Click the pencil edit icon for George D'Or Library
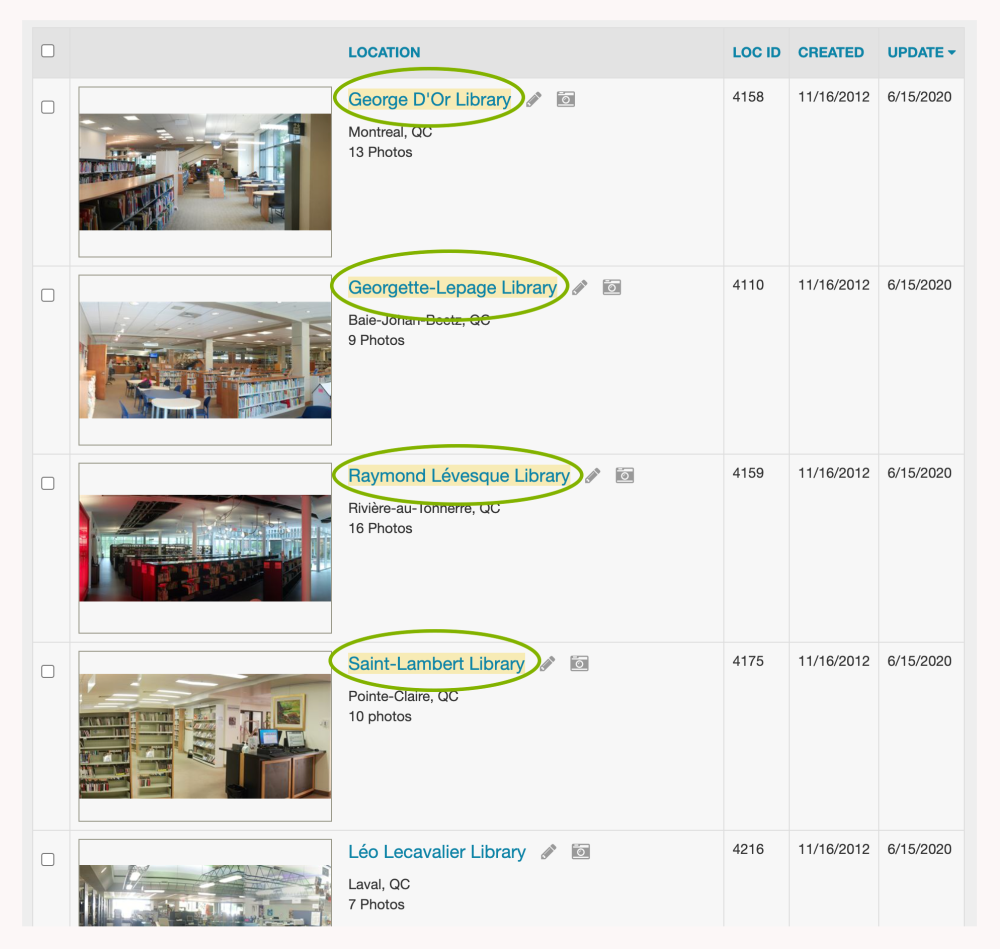1000x949 pixels. click(534, 99)
